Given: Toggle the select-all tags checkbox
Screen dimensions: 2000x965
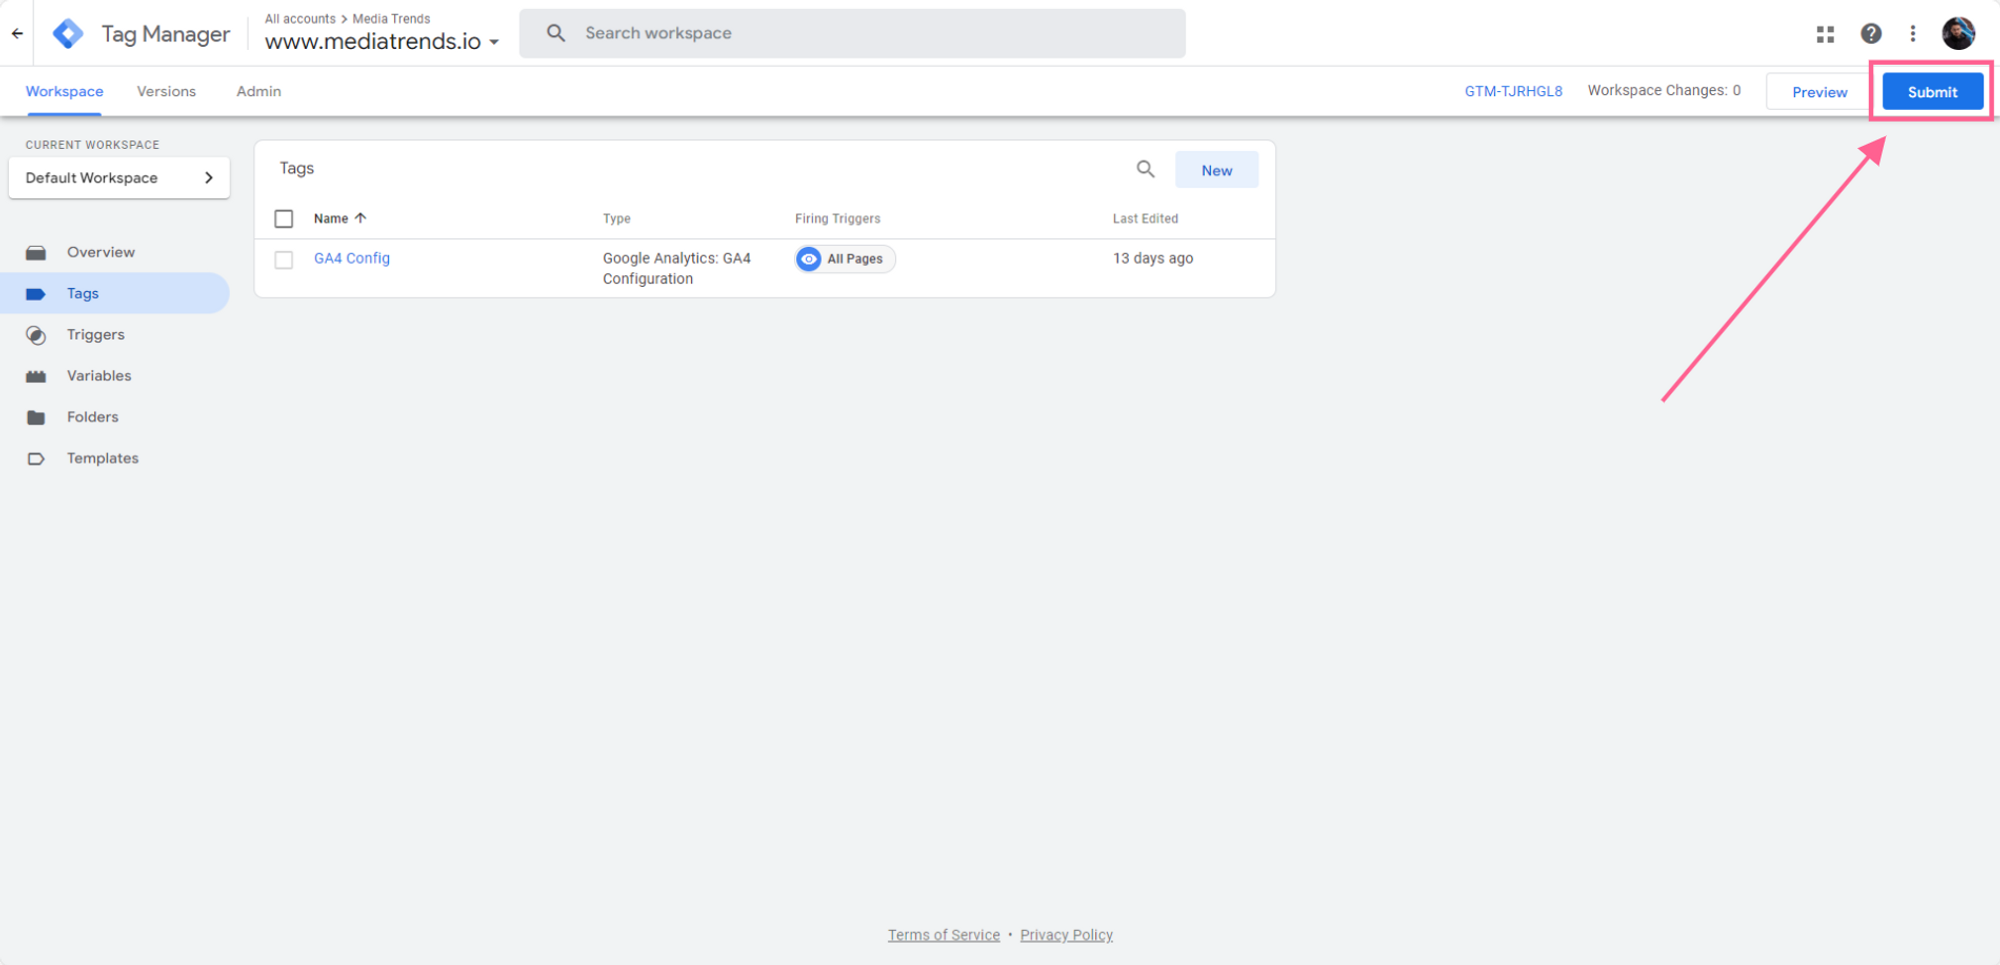Looking at the screenshot, I should pos(284,218).
